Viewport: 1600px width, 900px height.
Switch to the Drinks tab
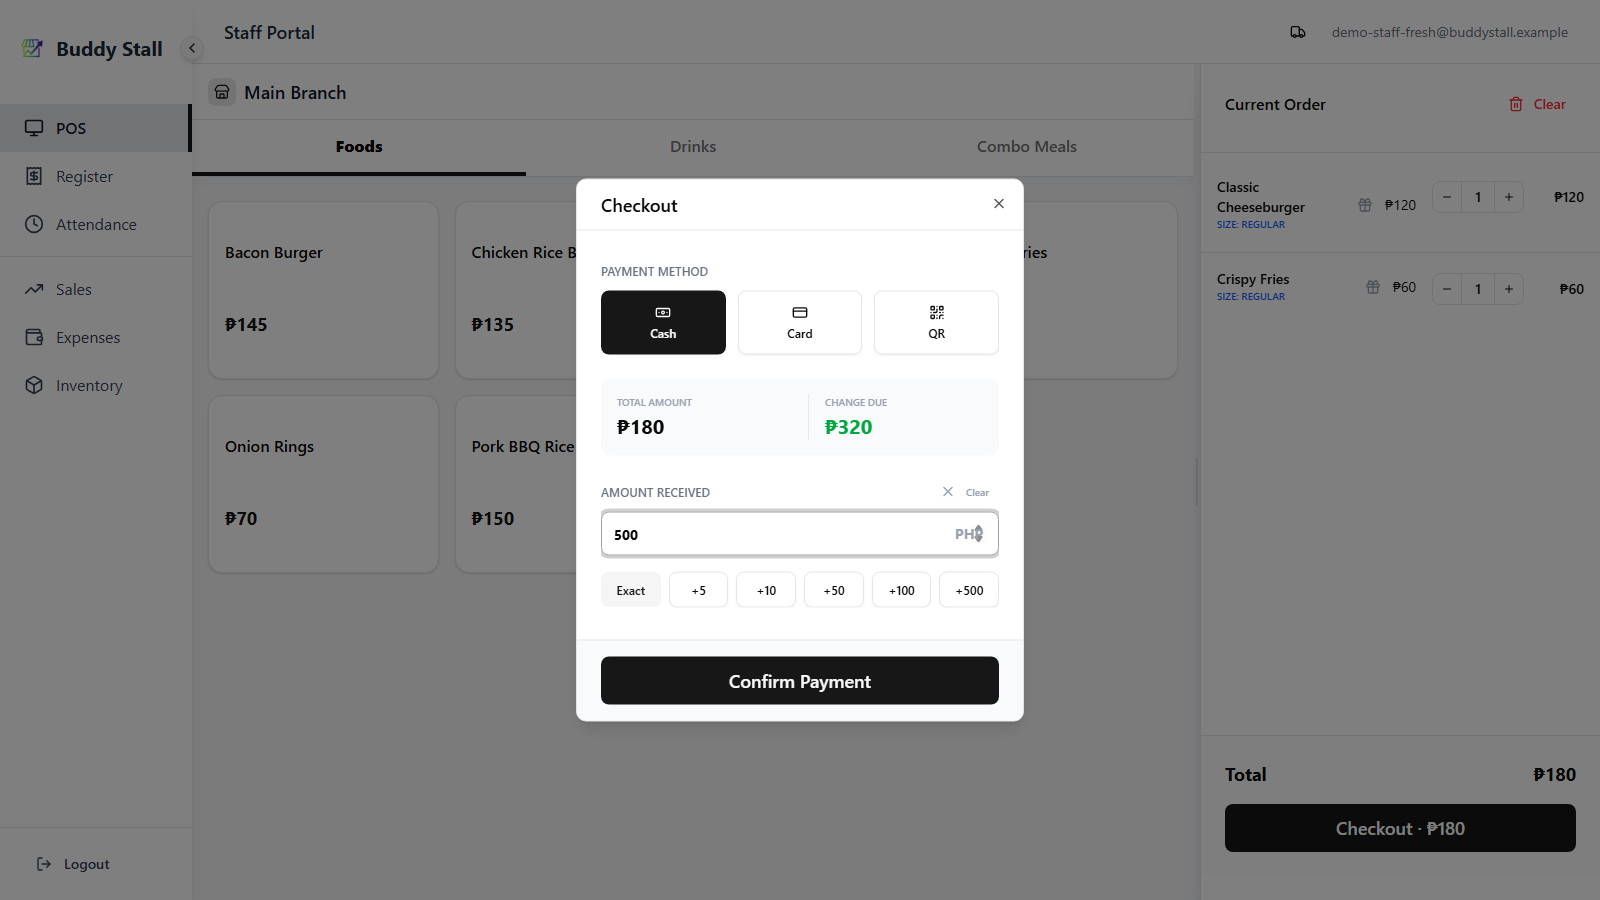point(693,146)
